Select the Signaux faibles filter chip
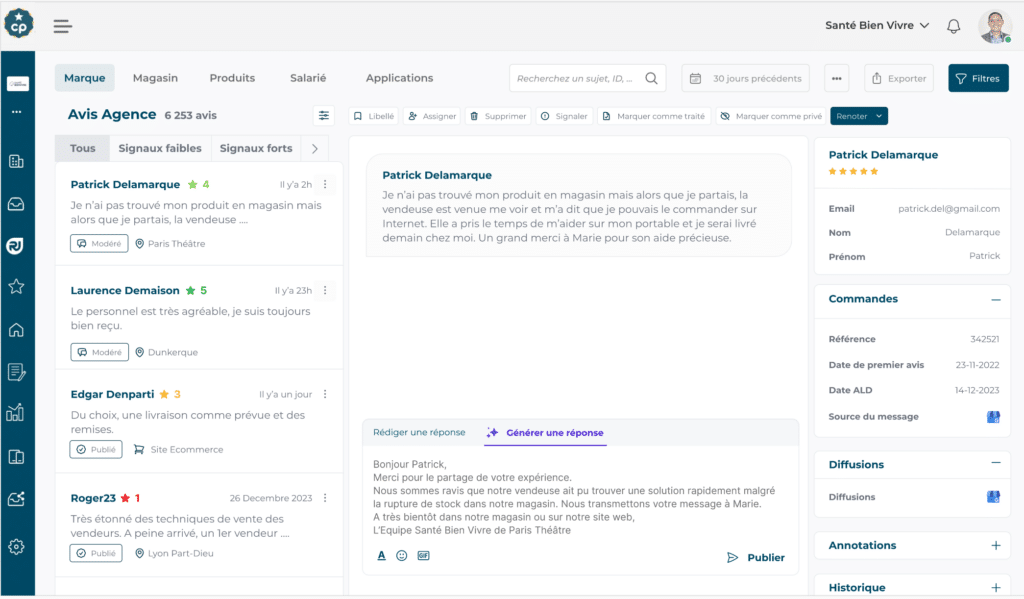This screenshot has height=599, width=1024. pyautogui.click(x=159, y=148)
